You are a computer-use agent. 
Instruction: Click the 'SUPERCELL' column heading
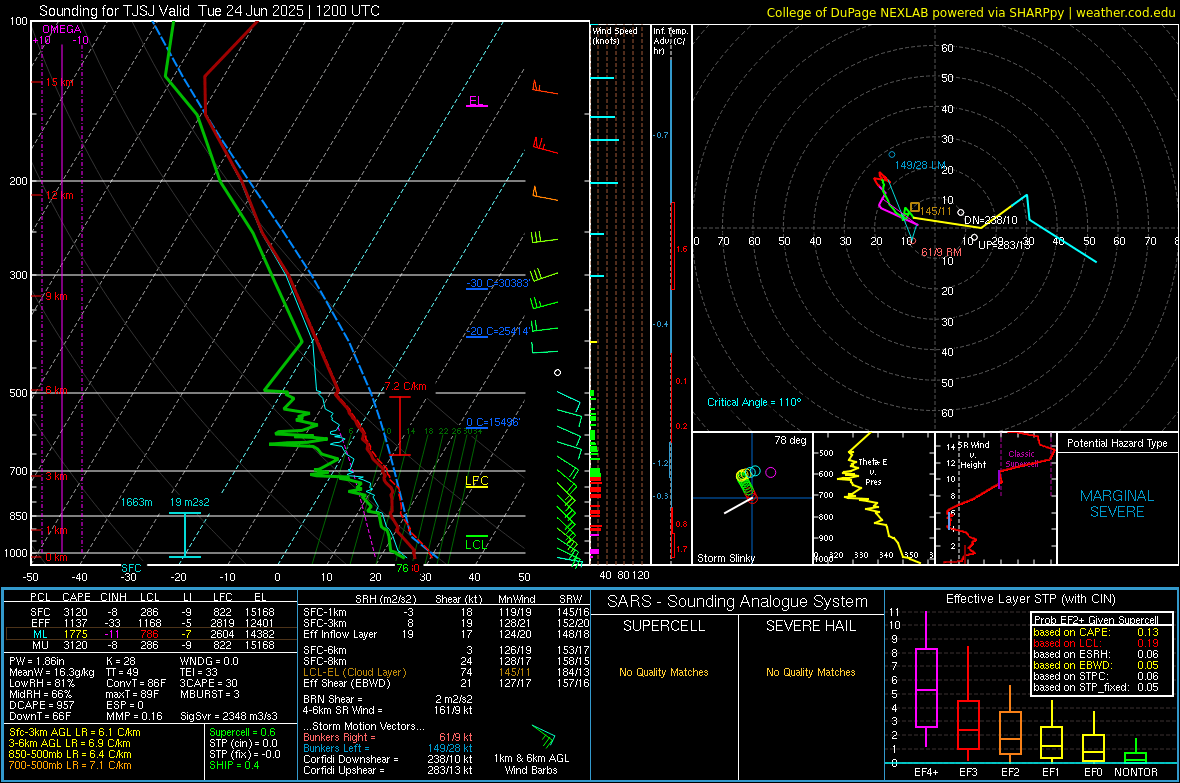tap(664, 626)
